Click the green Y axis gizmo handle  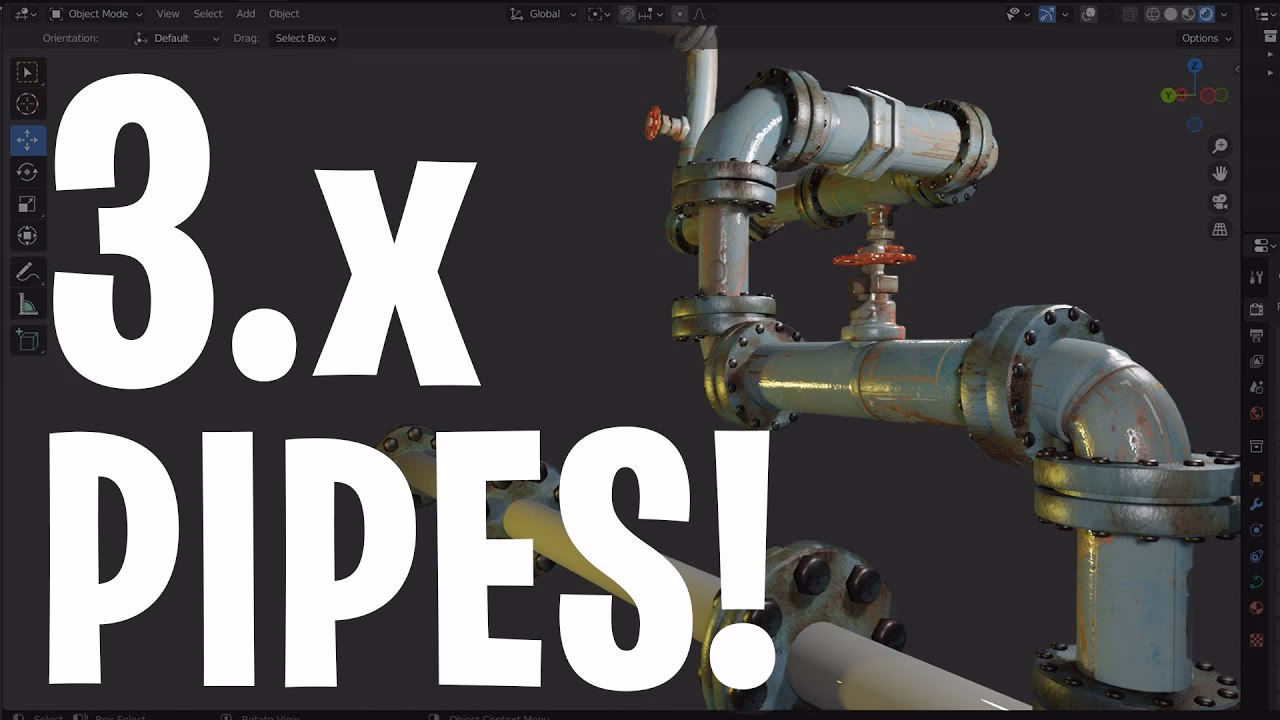click(x=1168, y=95)
